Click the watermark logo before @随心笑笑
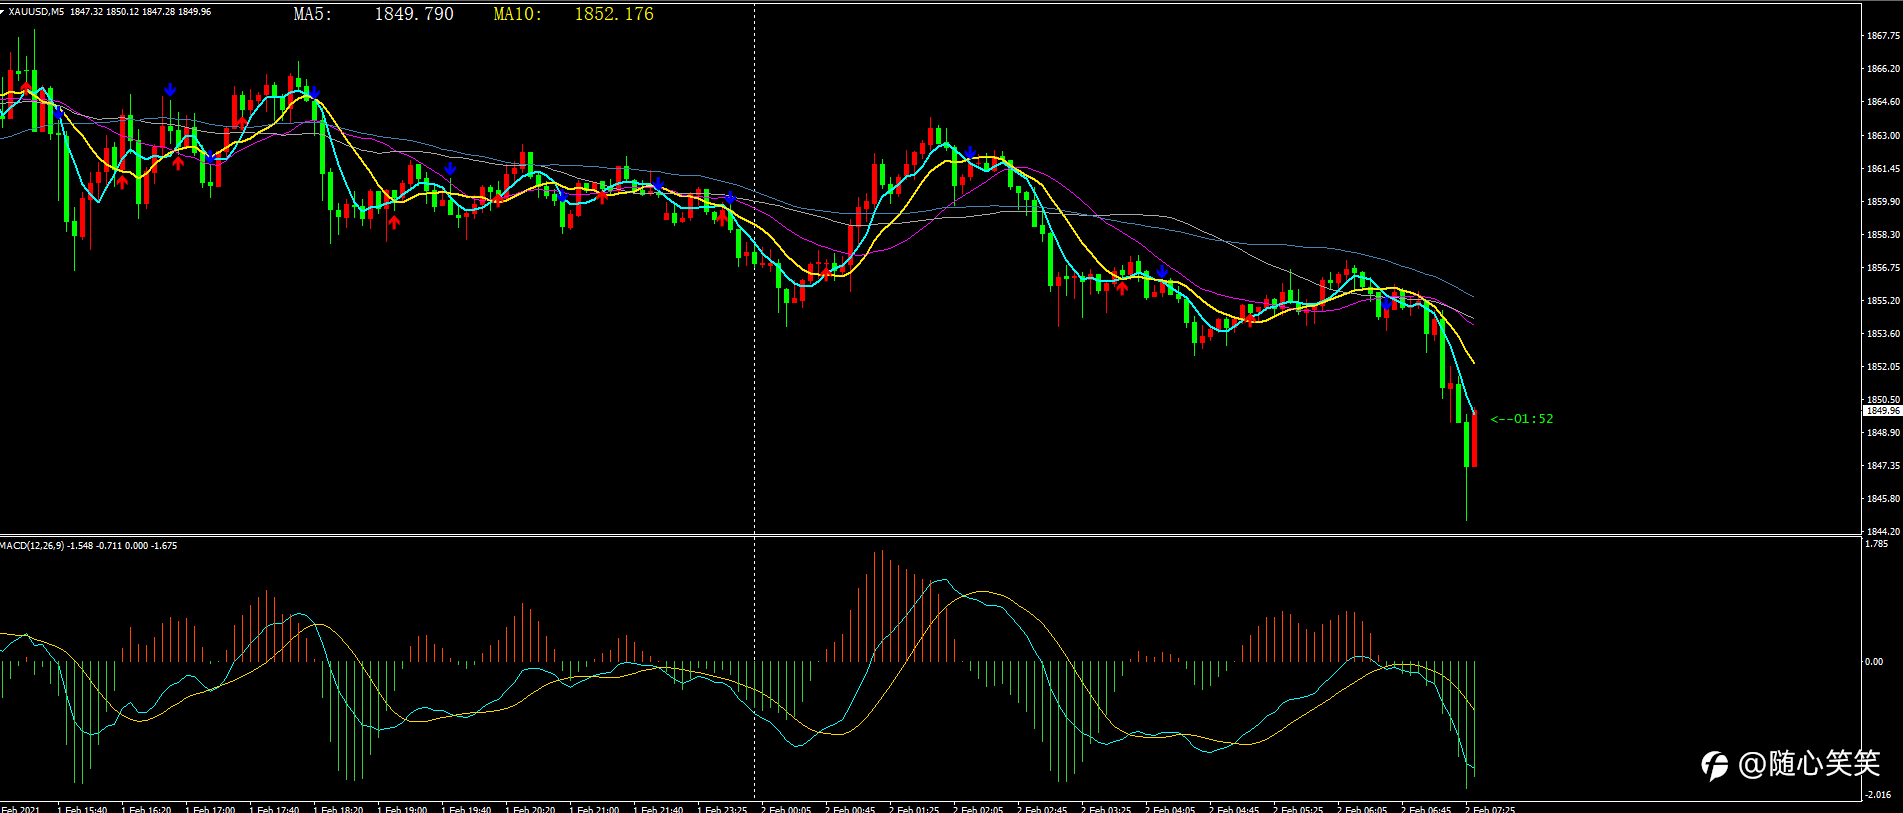Screen dimensions: 1903x813 pos(1715,765)
